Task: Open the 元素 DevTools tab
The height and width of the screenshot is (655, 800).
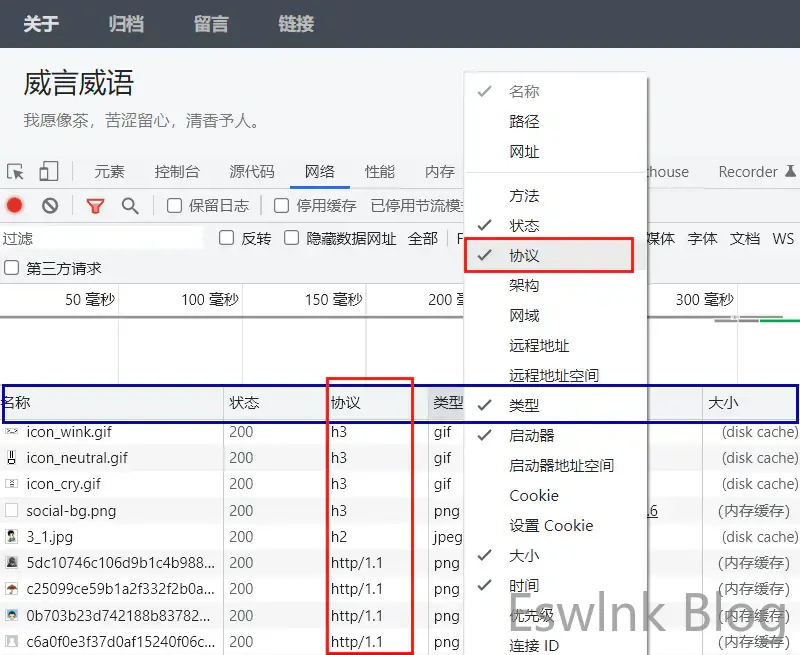Action: click(x=110, y=172)
